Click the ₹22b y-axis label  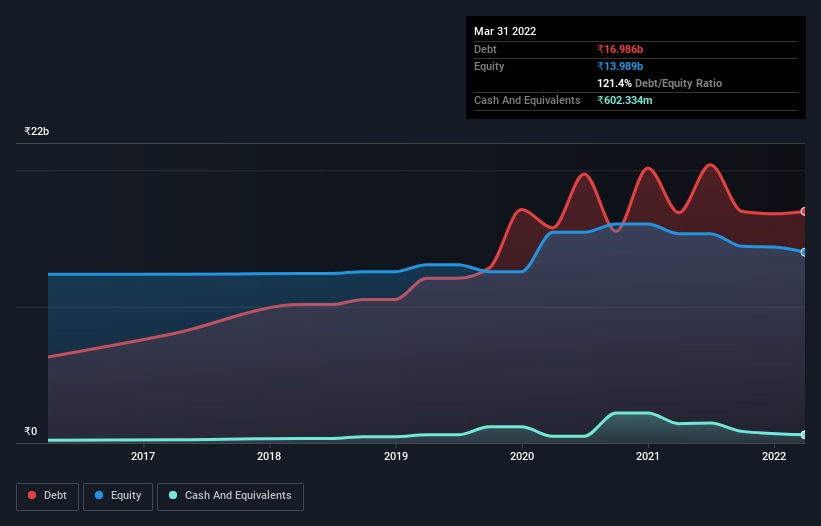pos(37,131)
